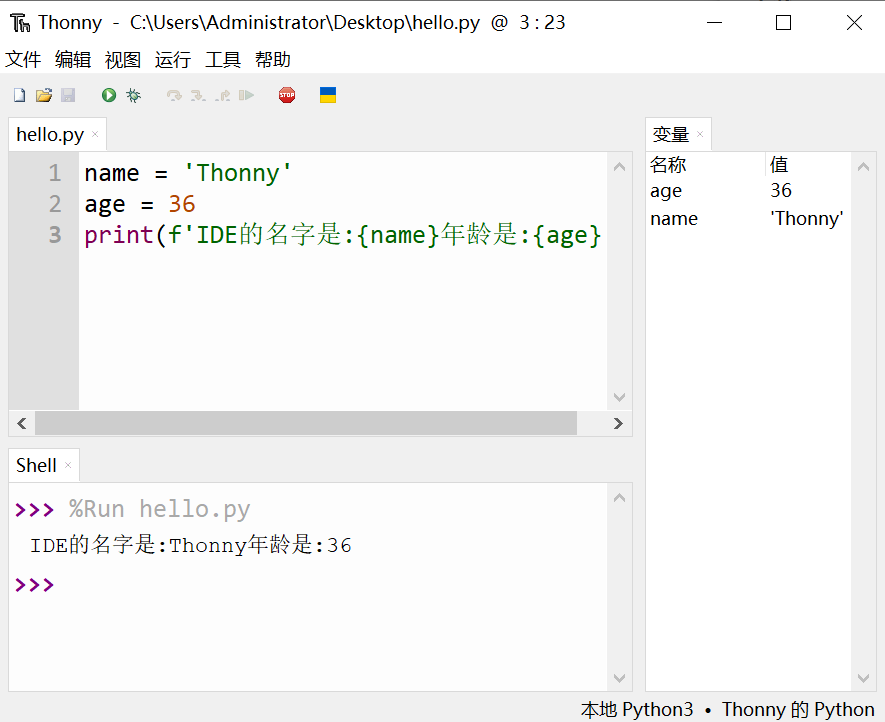
Task: Click the %Run hello.py shell command
Action: (159, 509)
